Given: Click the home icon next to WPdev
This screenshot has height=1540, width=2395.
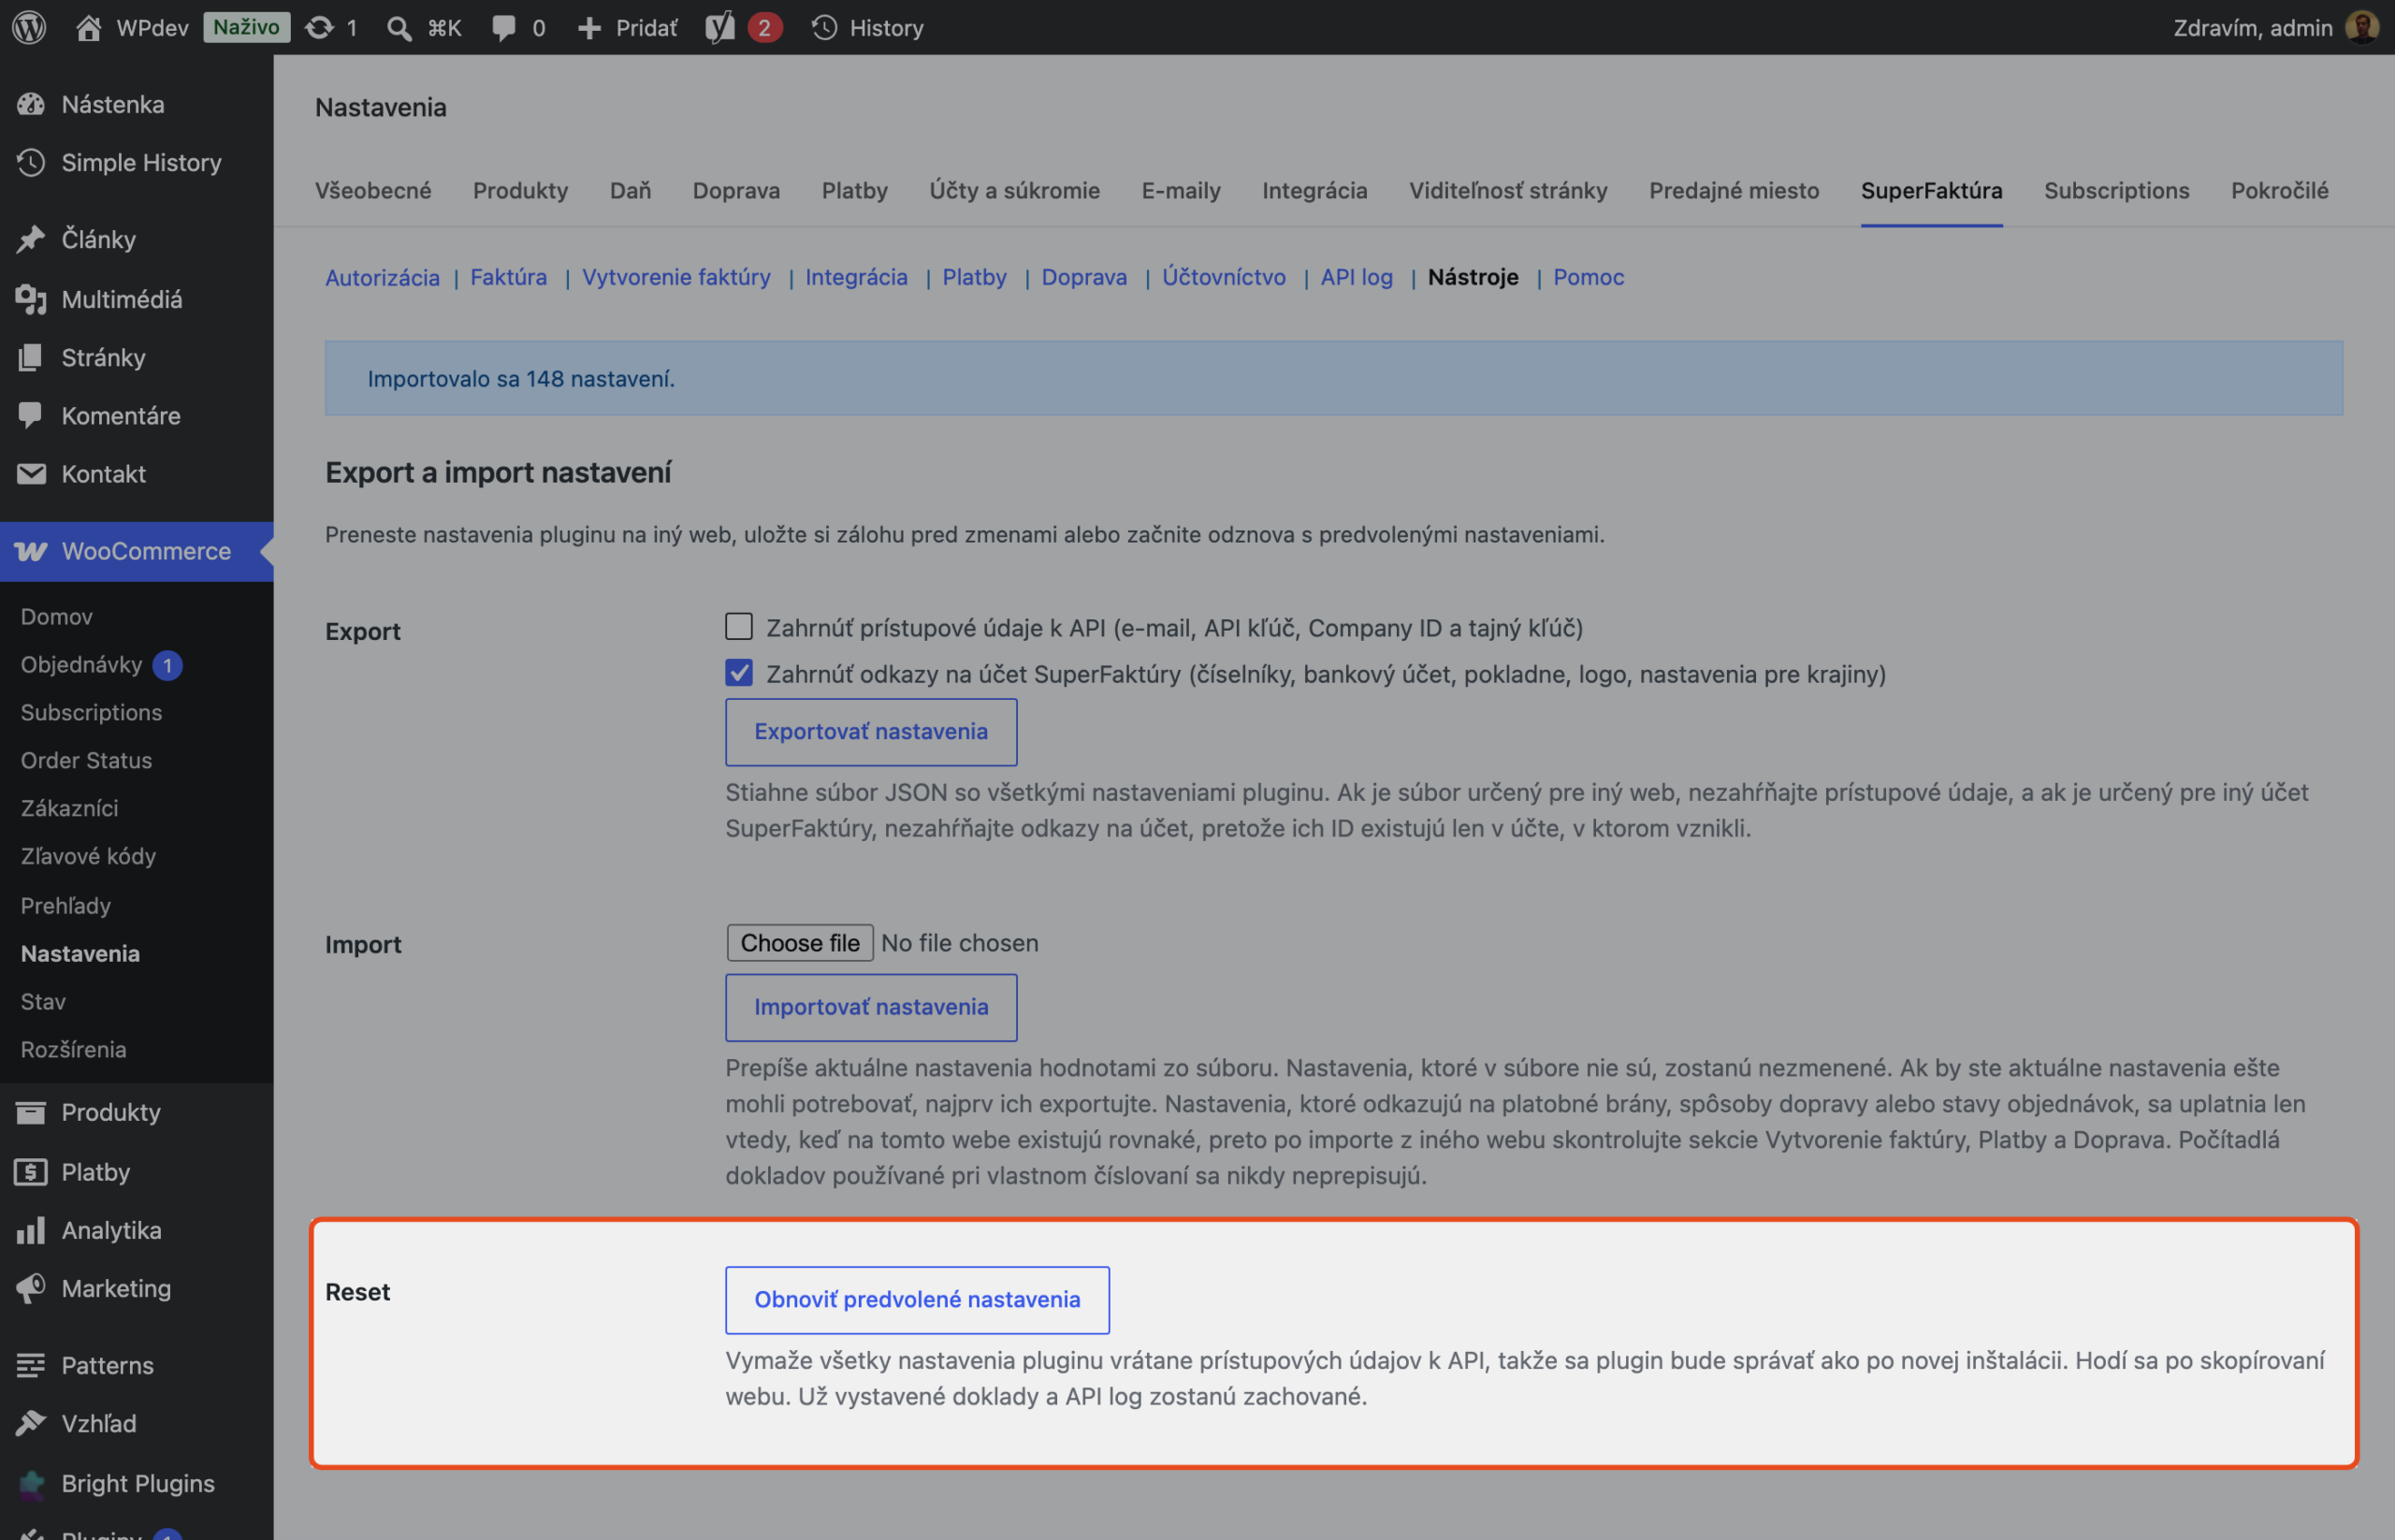Looking at the screenshot, I should click(x=88, y=27).
